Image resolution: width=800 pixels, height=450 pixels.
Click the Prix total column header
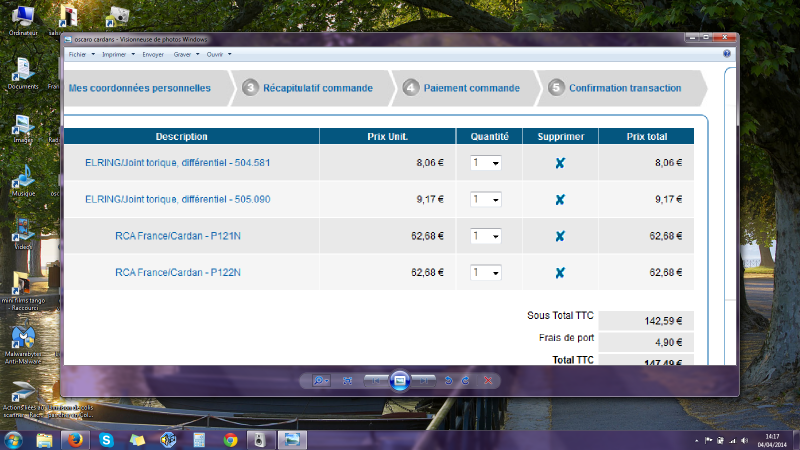(x=646, y=137)
